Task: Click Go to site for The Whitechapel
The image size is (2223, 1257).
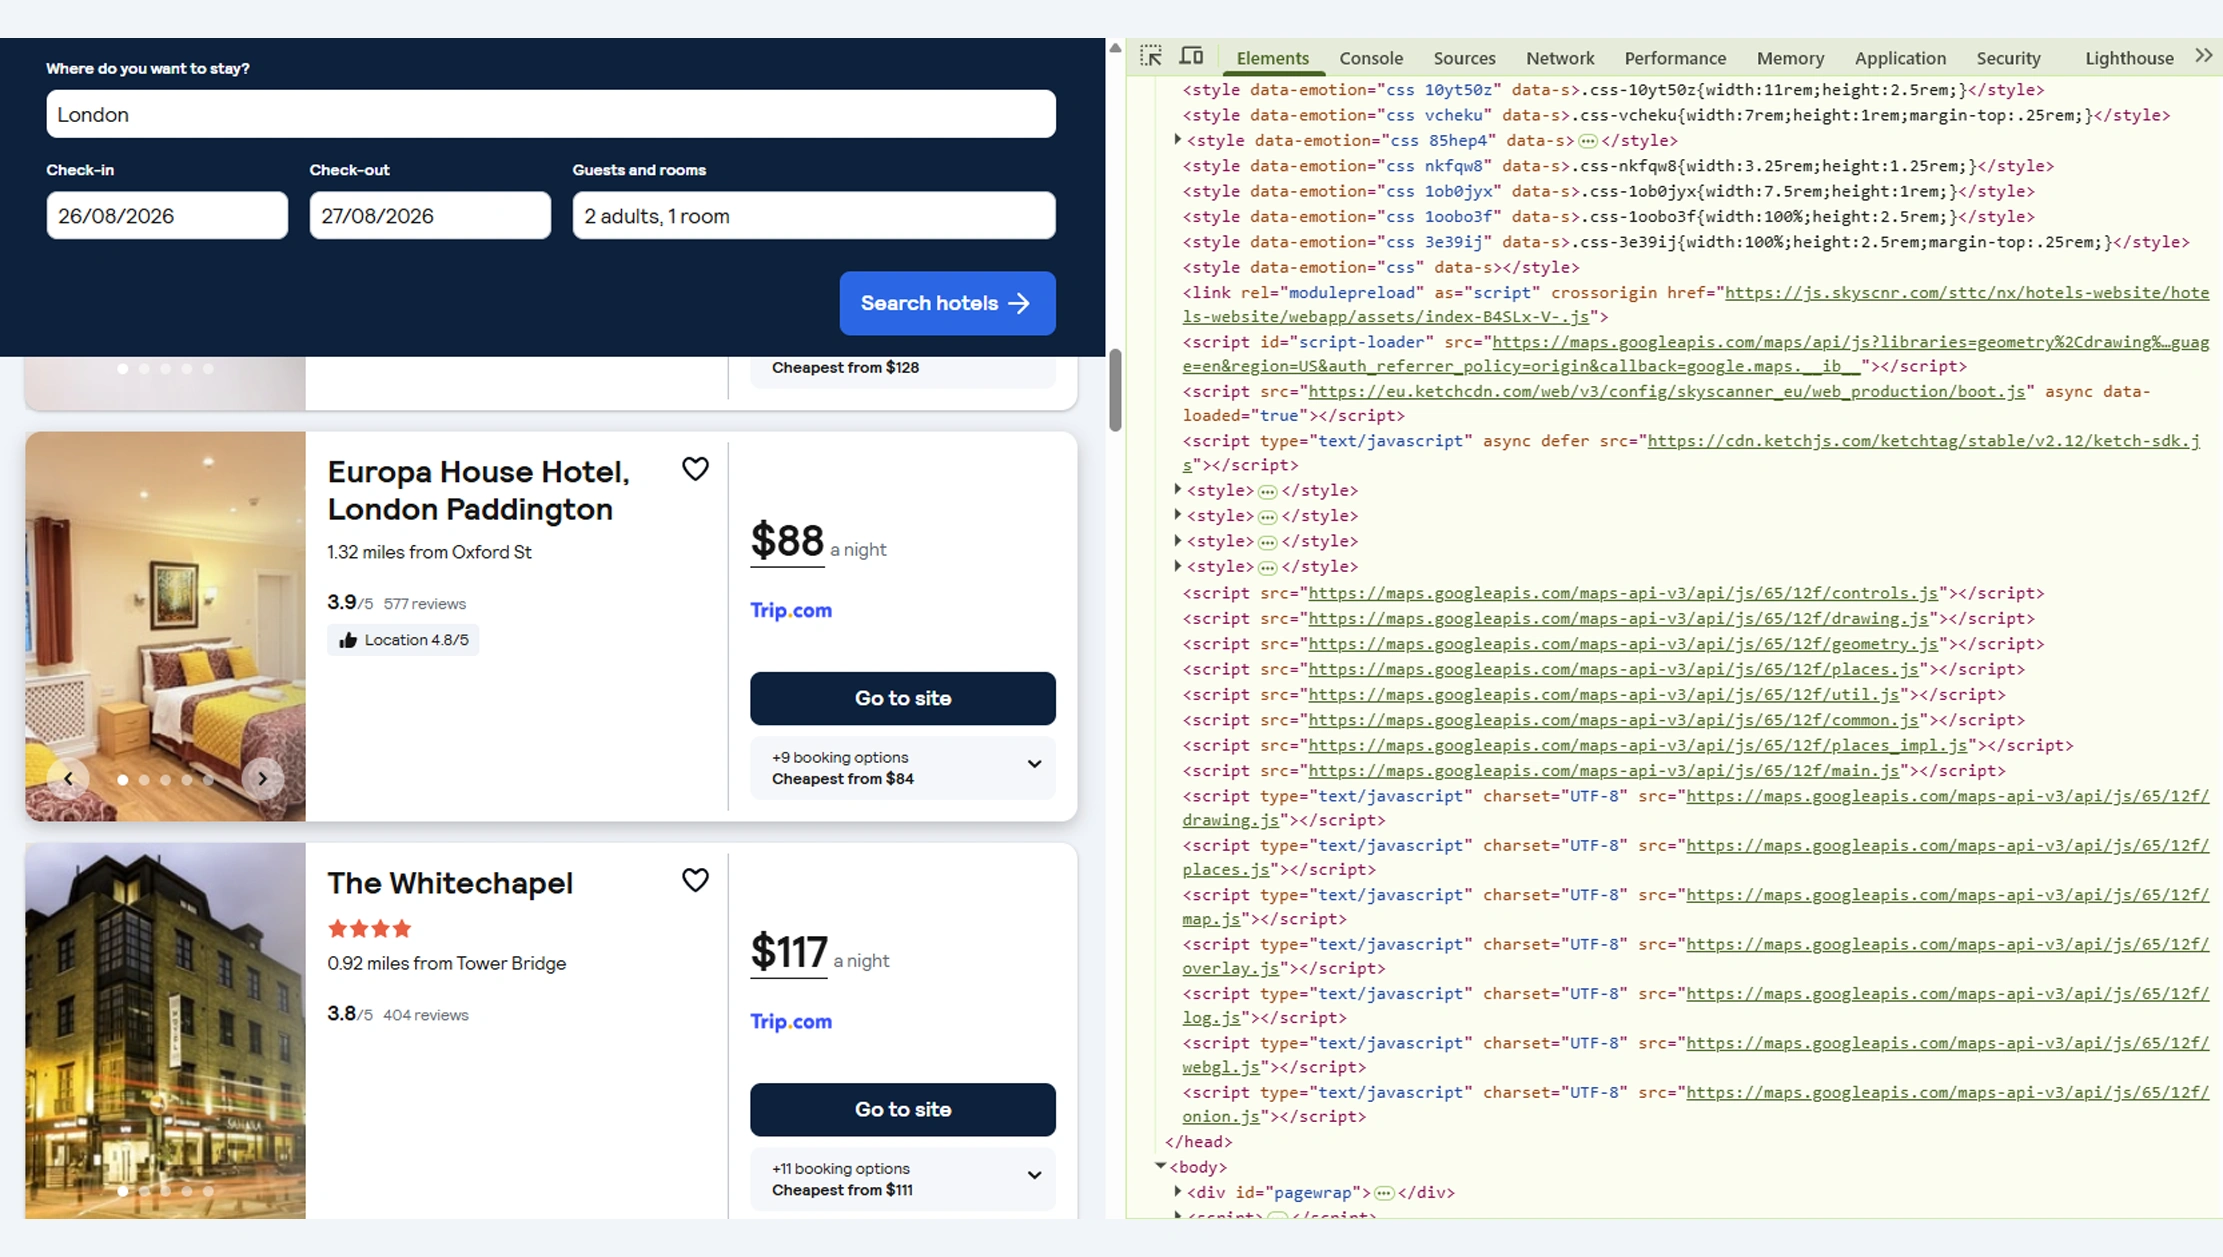Action: 902,1109
